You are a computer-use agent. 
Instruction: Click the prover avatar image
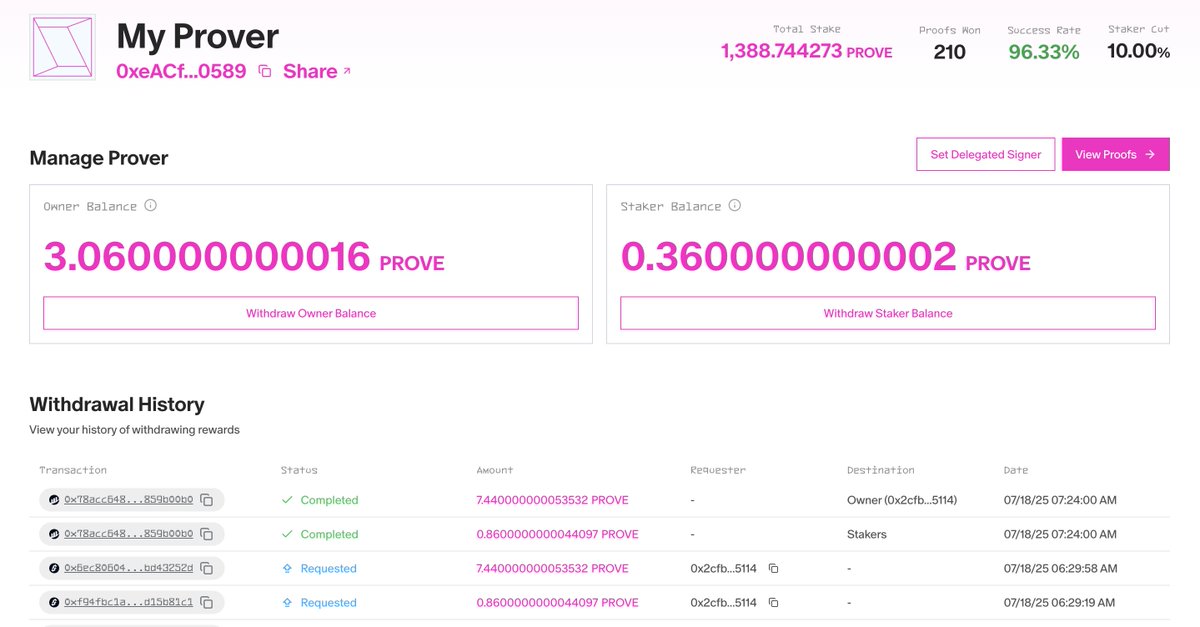click(x=63, y=47)
